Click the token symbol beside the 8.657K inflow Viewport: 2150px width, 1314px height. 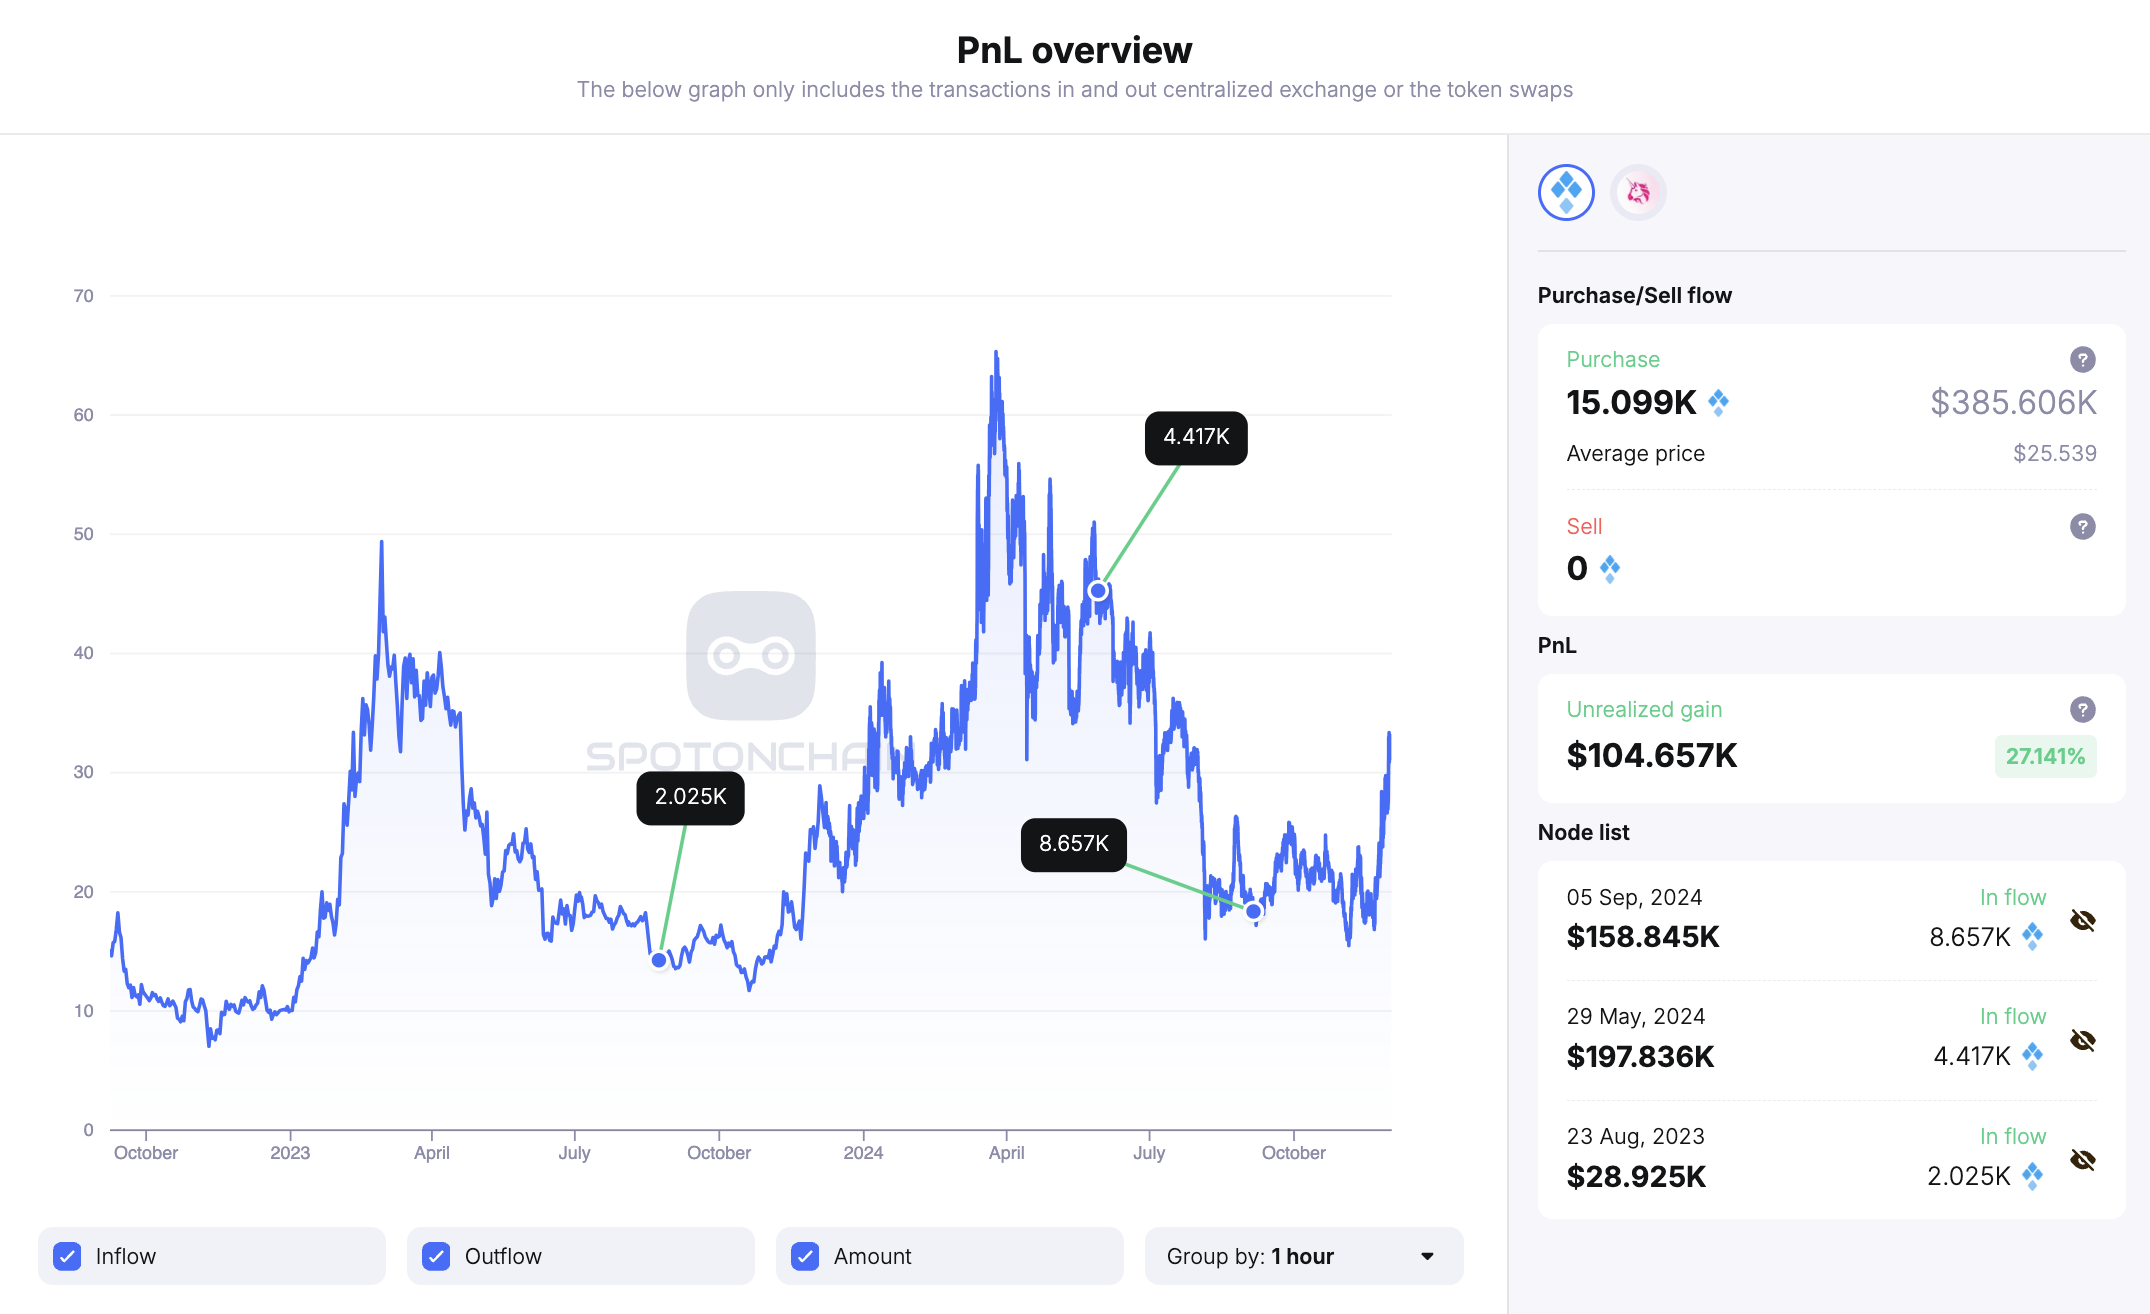click(x=2031, y=937)
